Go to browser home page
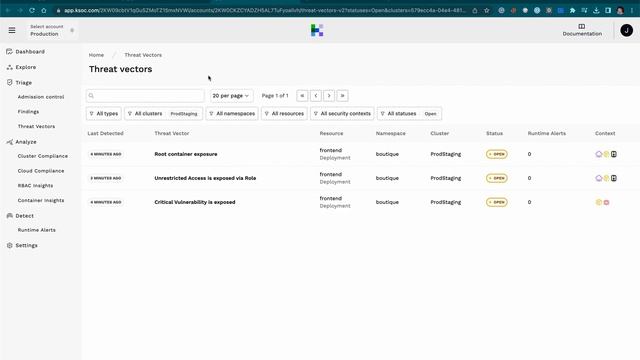 (x=44, y=10)
